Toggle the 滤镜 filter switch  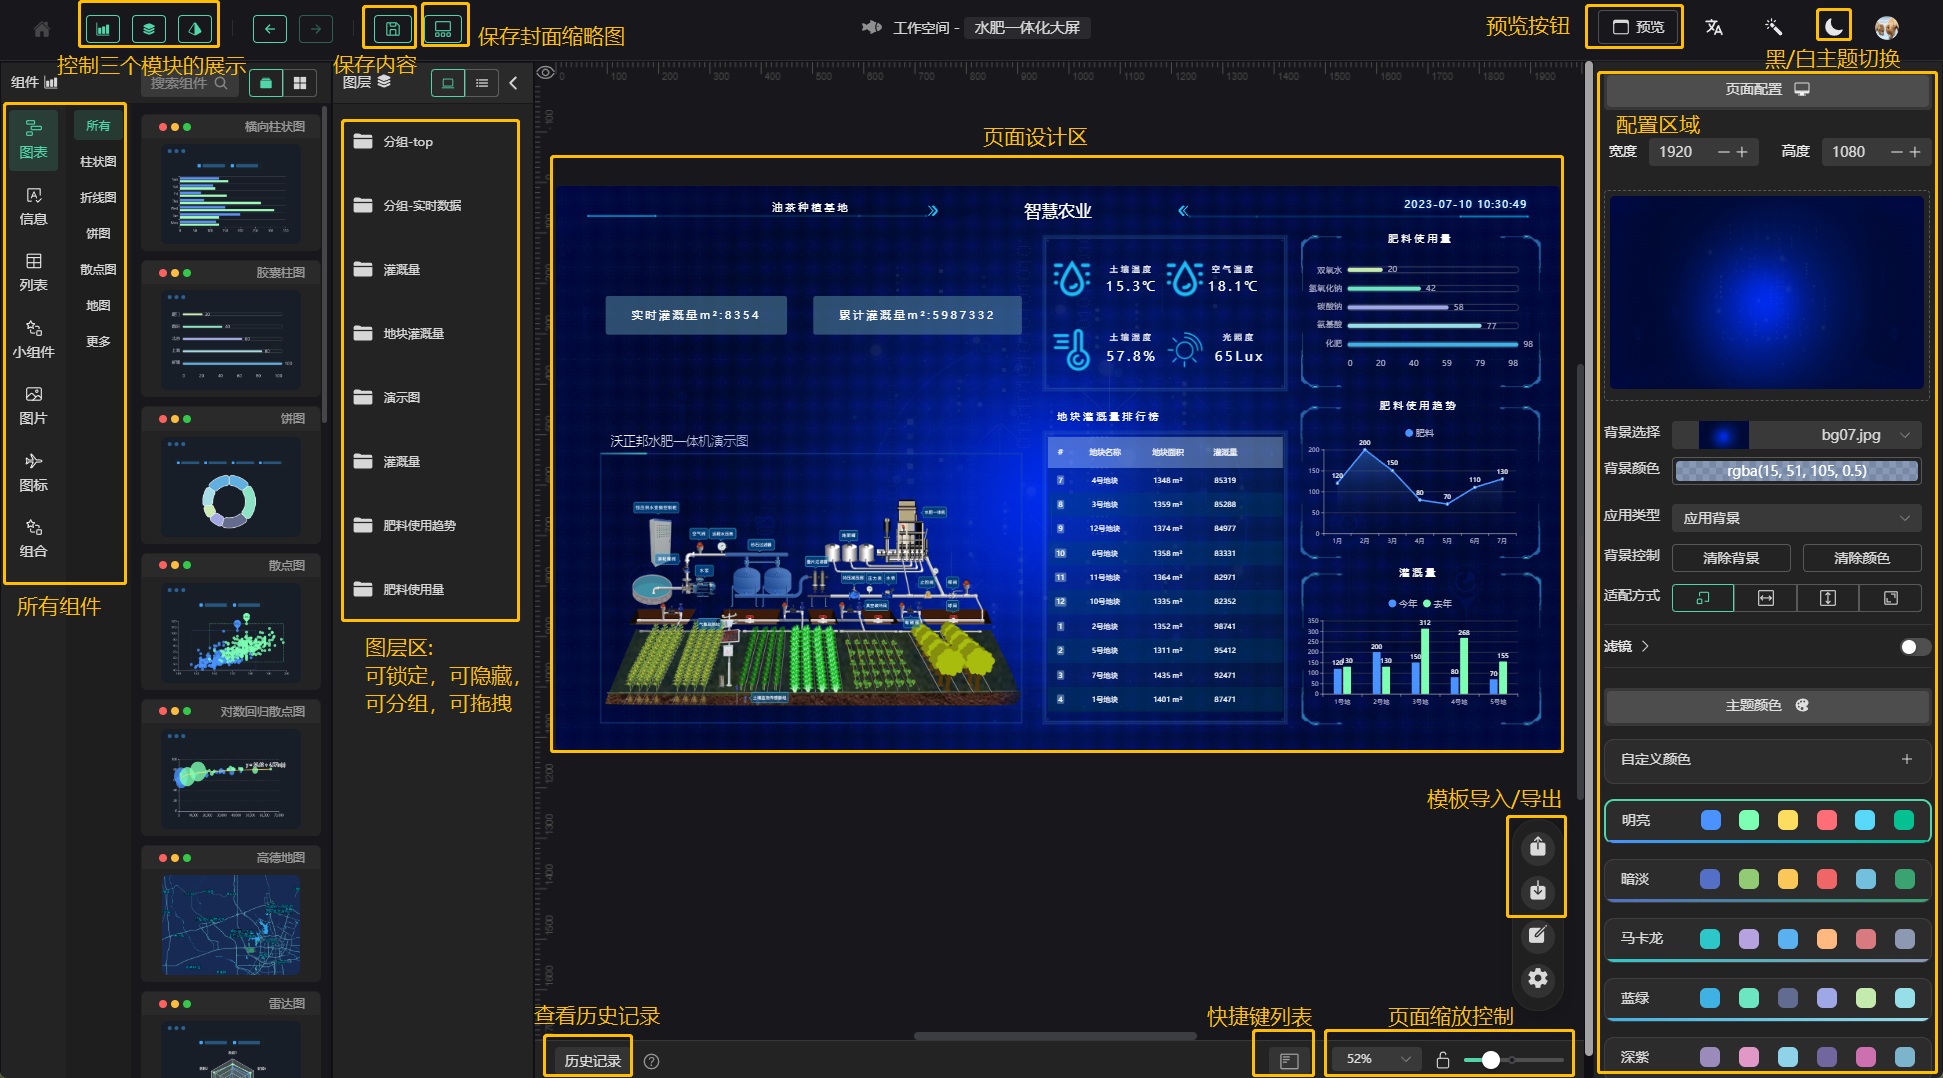pos(1914,647)
